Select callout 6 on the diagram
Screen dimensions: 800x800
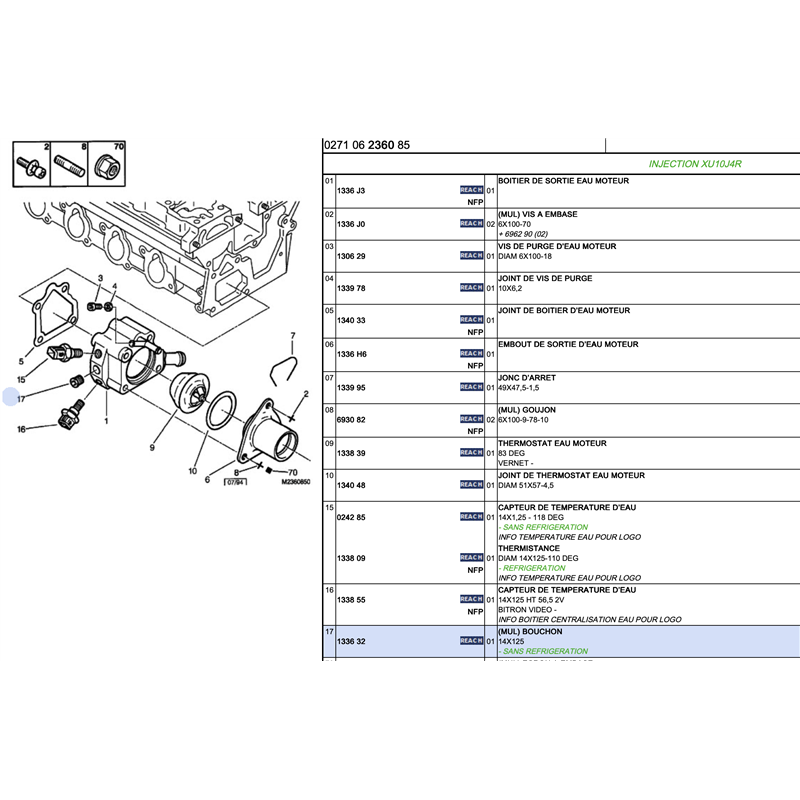point(207,480)
